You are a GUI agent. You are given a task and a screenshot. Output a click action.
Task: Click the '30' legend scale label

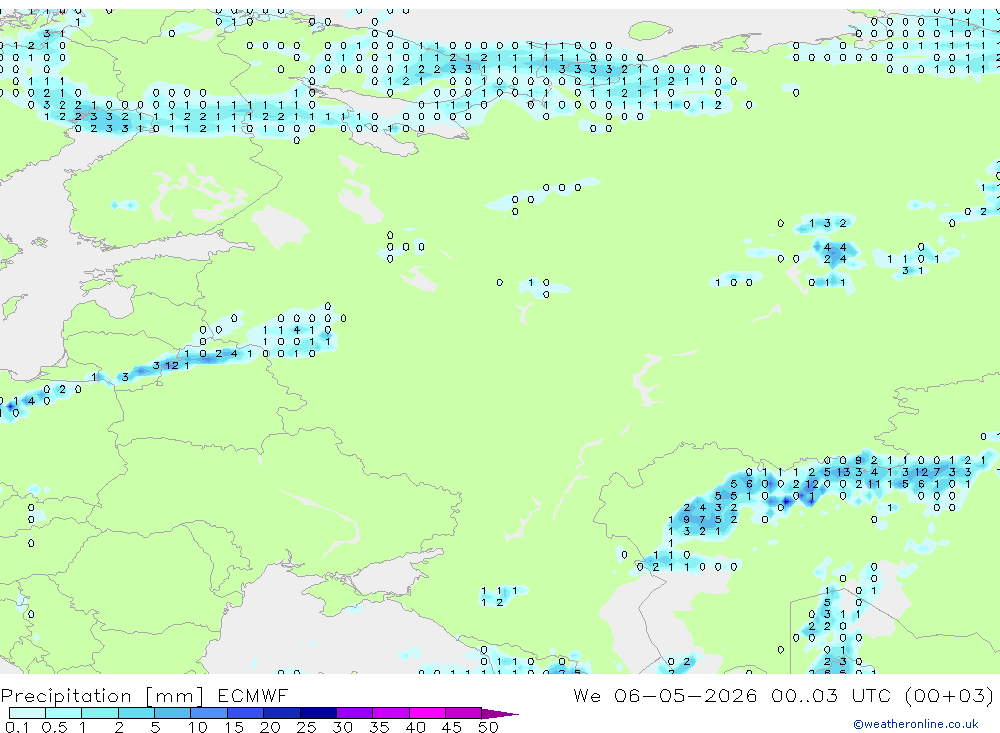click(342, 727)
